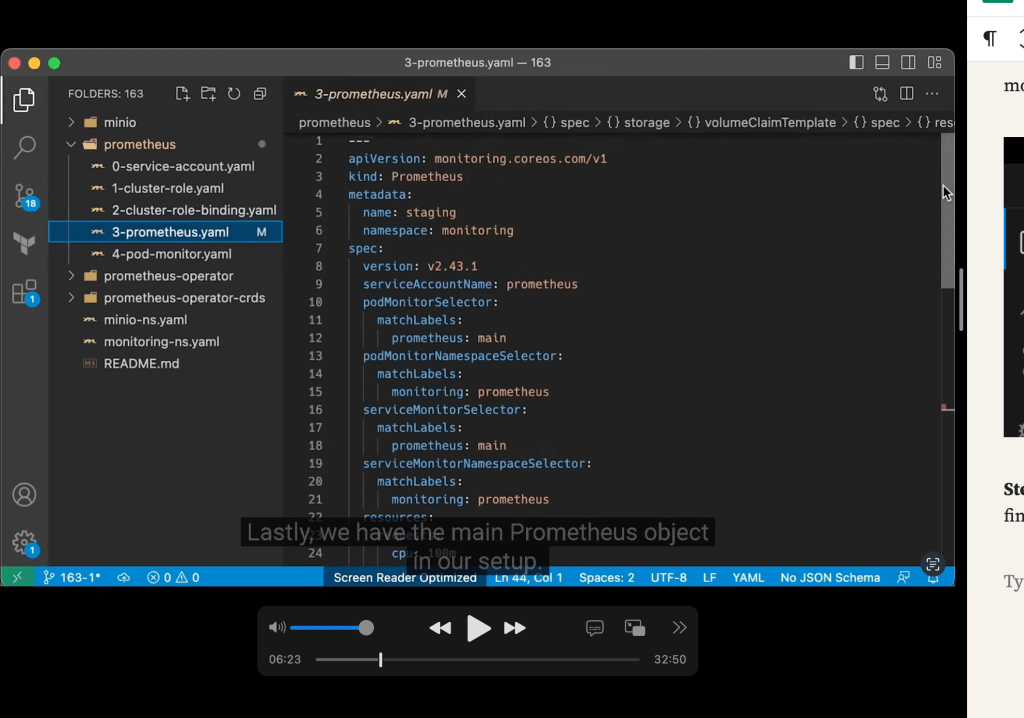Click LF end of line setting

pyautogui.click(x=709, y=578)
